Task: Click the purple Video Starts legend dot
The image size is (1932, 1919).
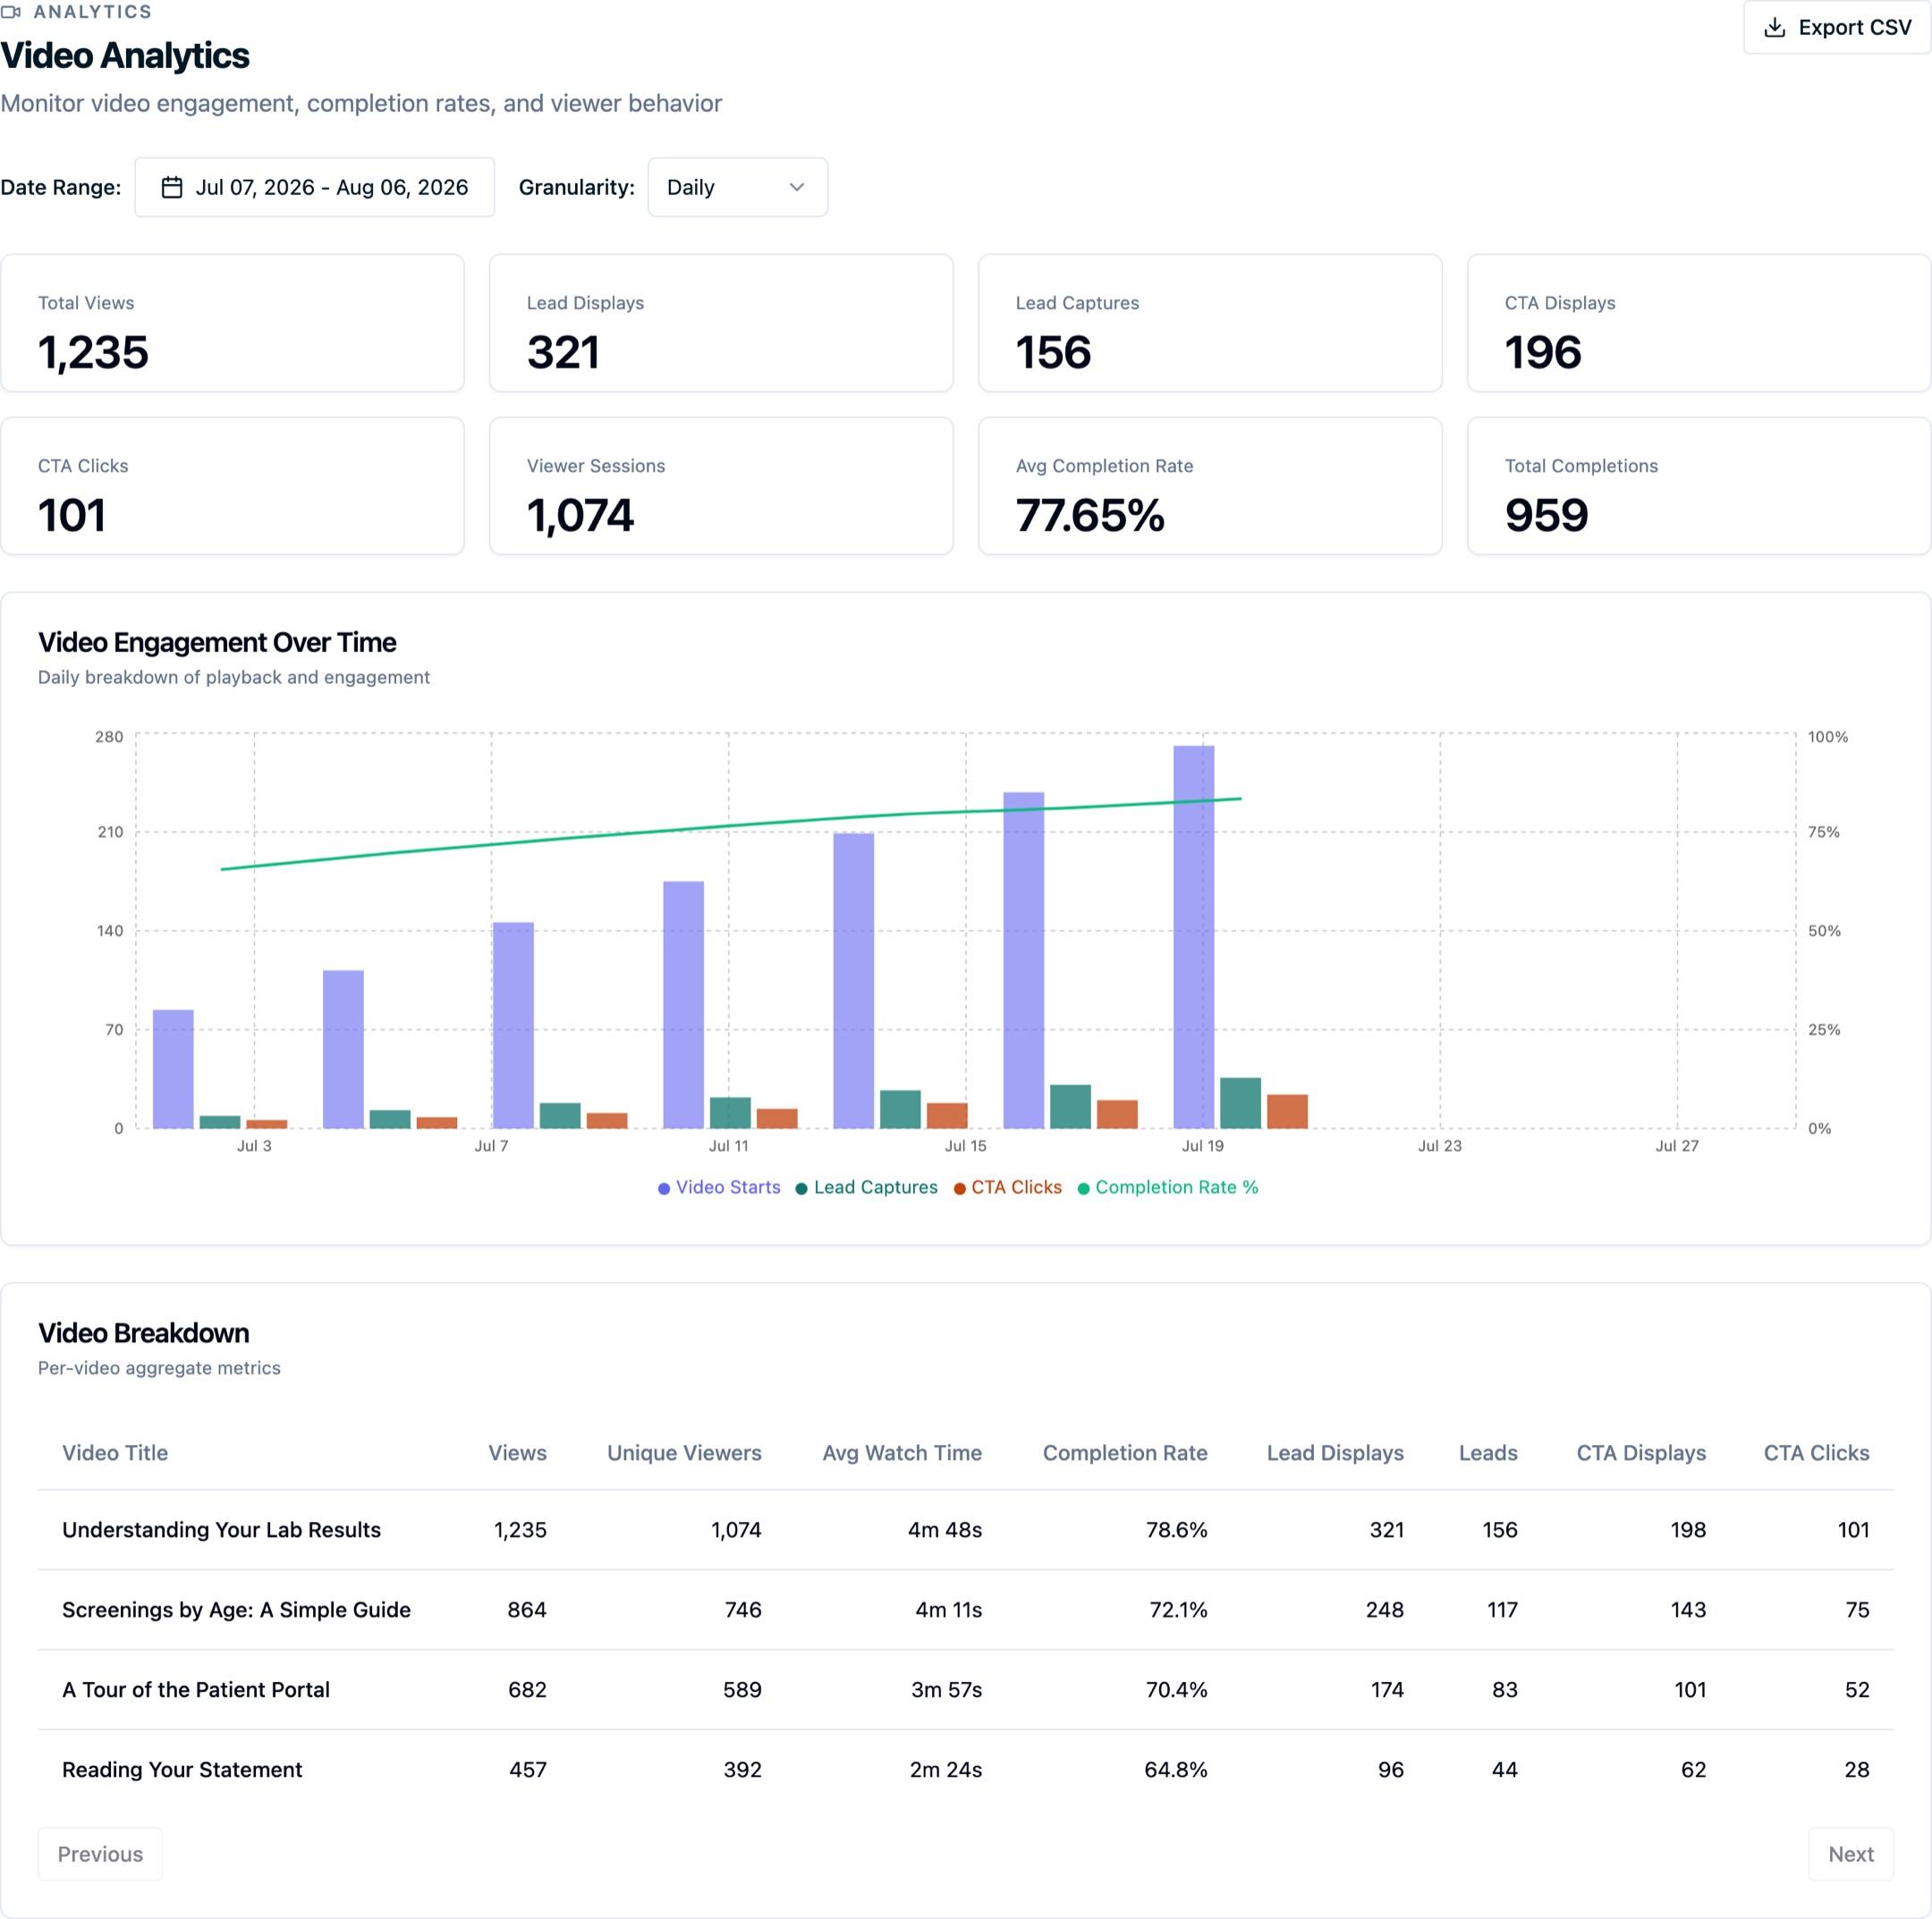Action: pos(664,1188)
